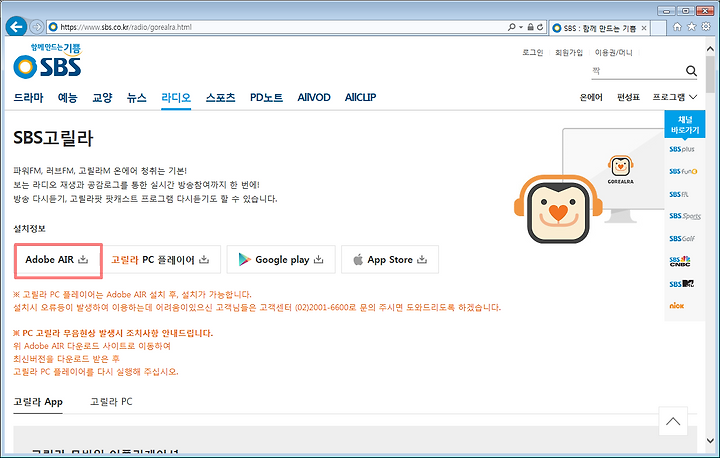Open nick channel shortcut
The image size is (720, 458).
(x=676, y=305)
